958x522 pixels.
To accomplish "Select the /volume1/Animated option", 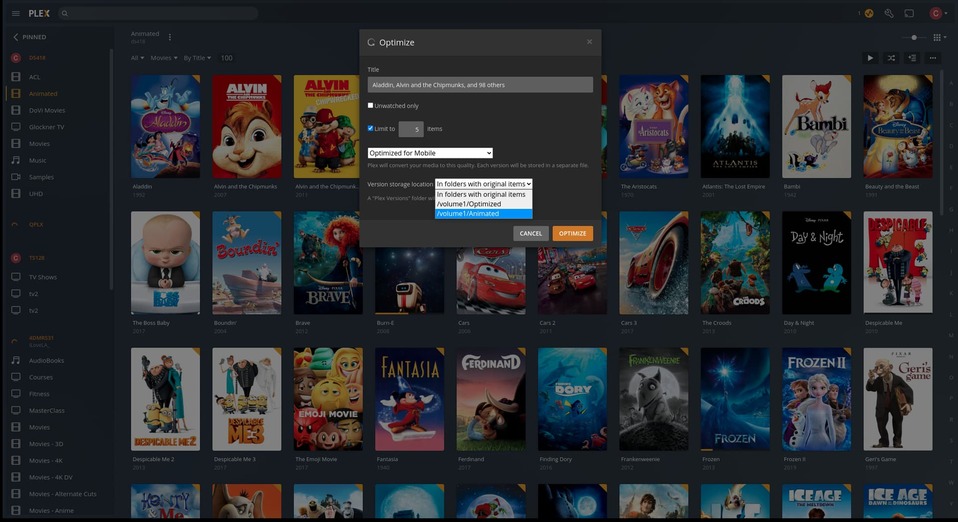I will pyautogui.click(x=483, y=214).
